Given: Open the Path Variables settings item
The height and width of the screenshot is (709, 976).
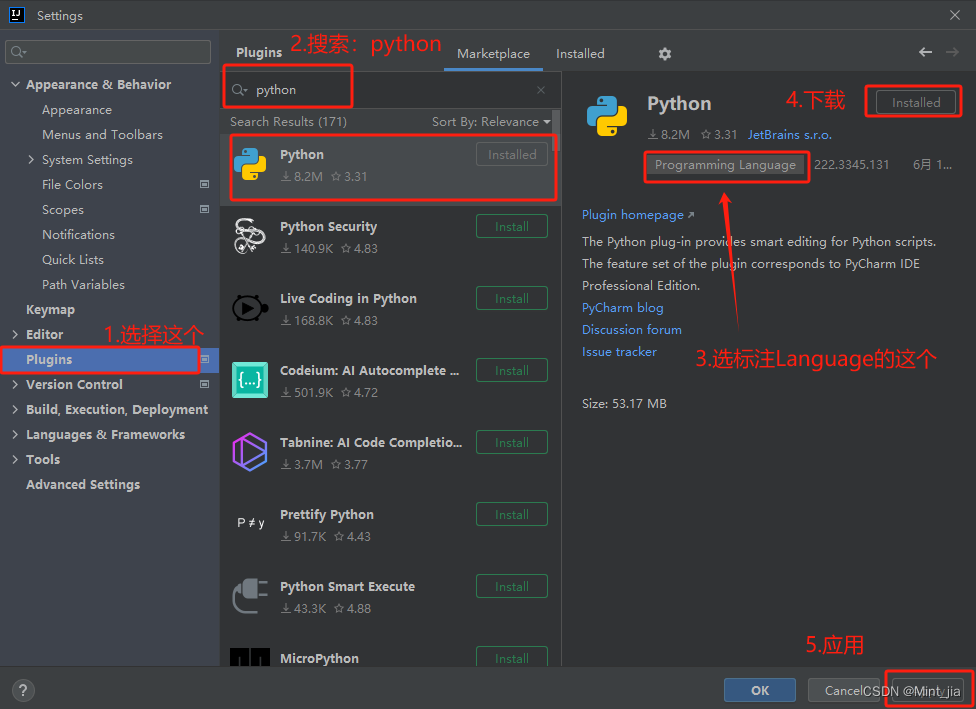Looking at the screenshot, I should coord(83,284).
